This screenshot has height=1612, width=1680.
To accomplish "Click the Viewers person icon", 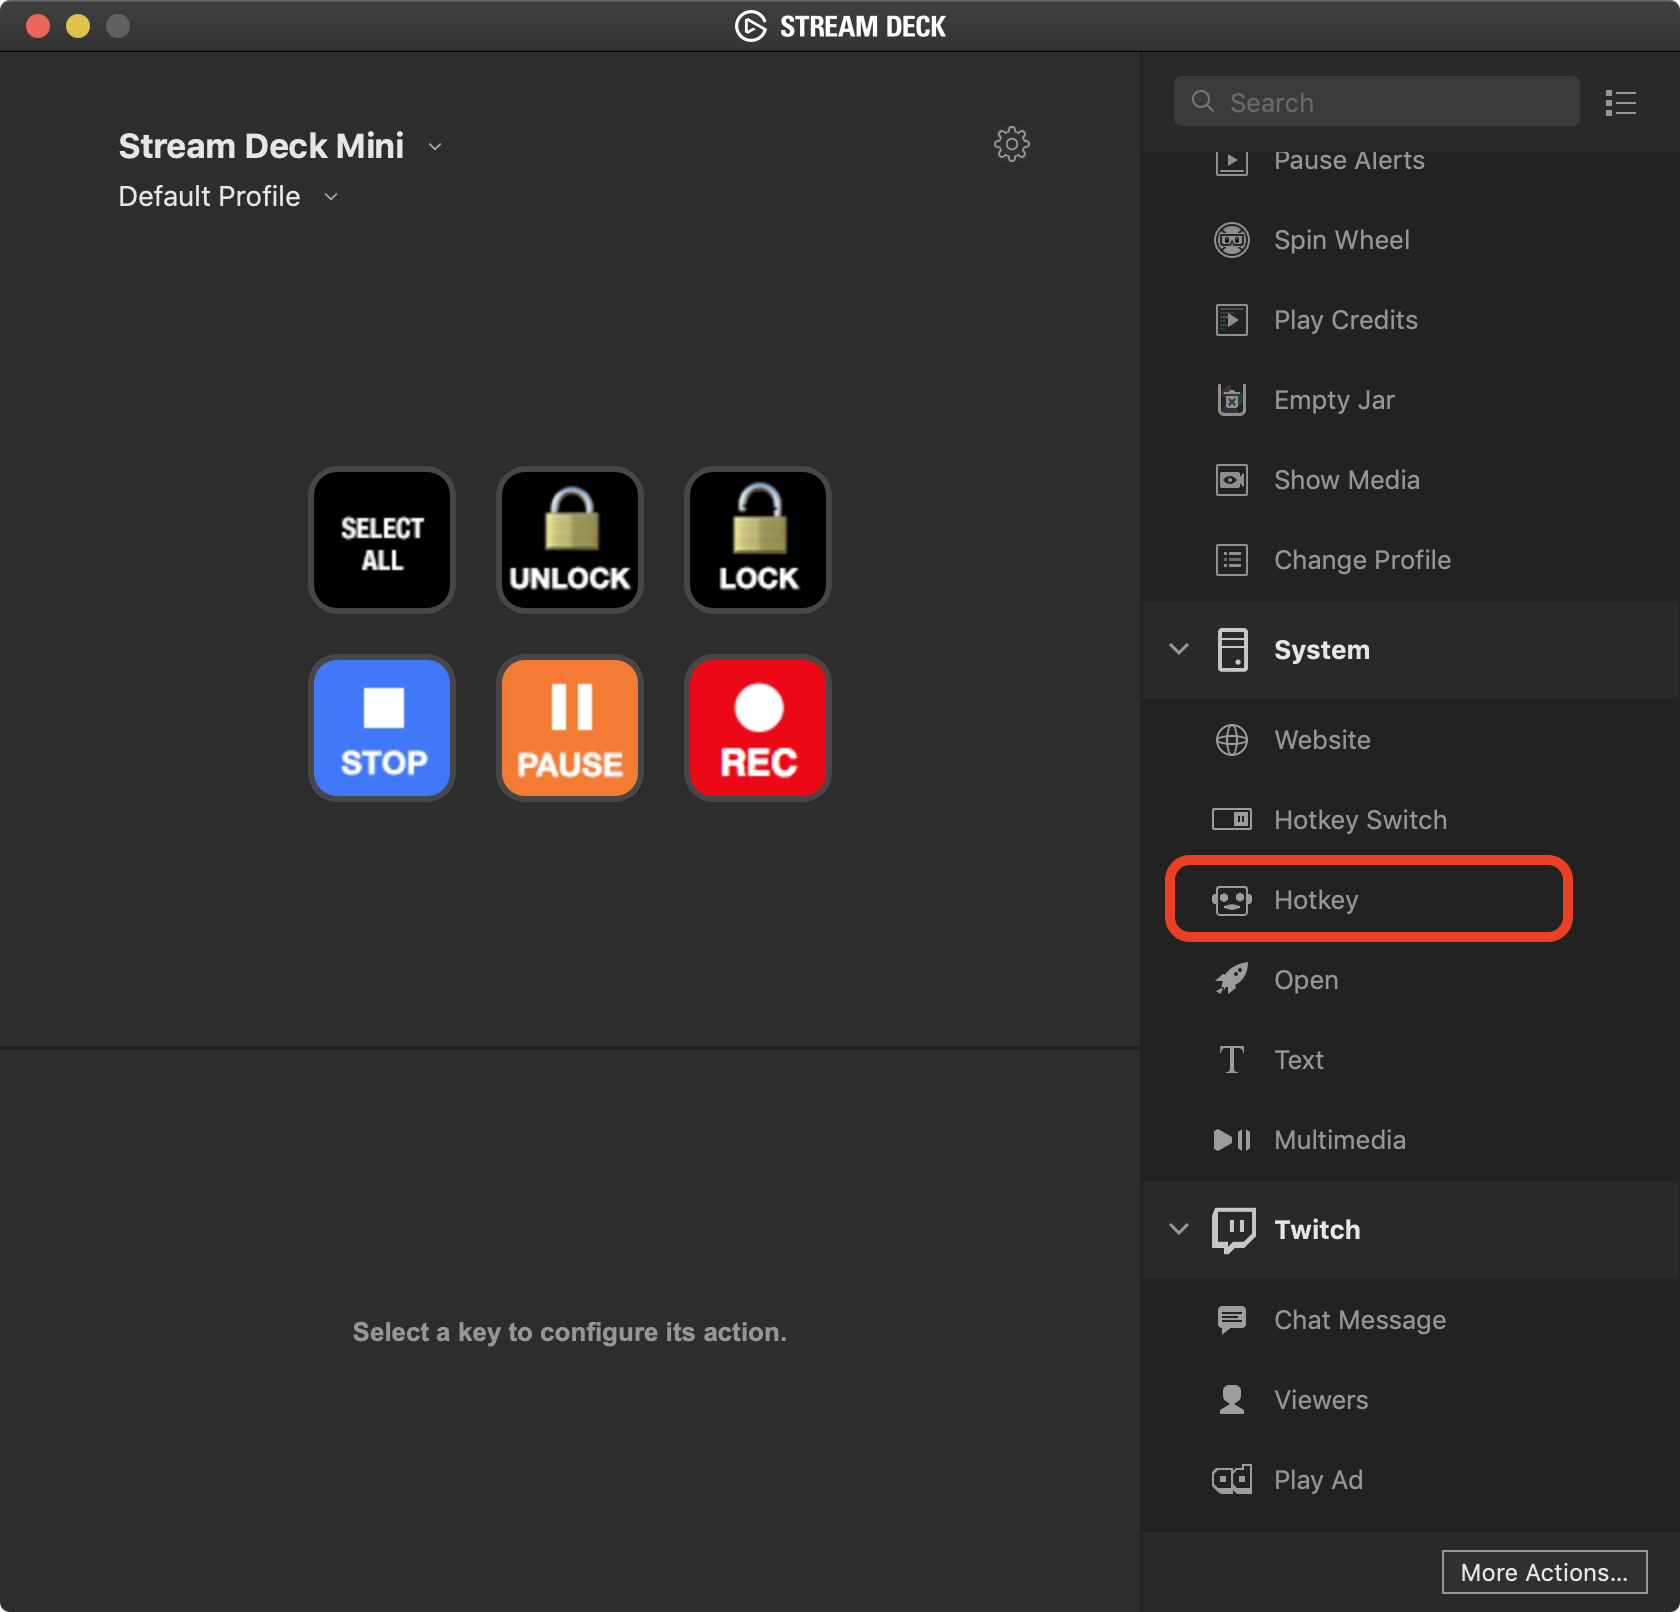I will (x=1232, y=1400).
